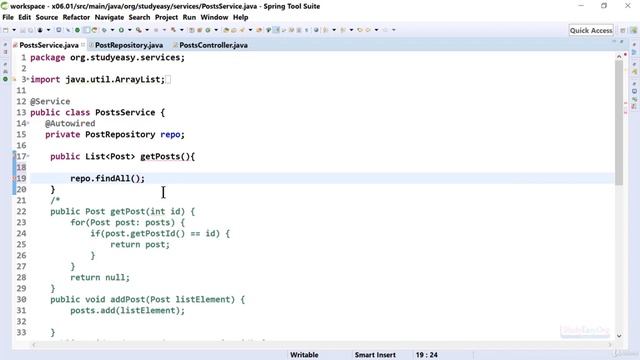640x360 pixels.
Task: Click the New file toolbar icon
Action: click(6, 30)
